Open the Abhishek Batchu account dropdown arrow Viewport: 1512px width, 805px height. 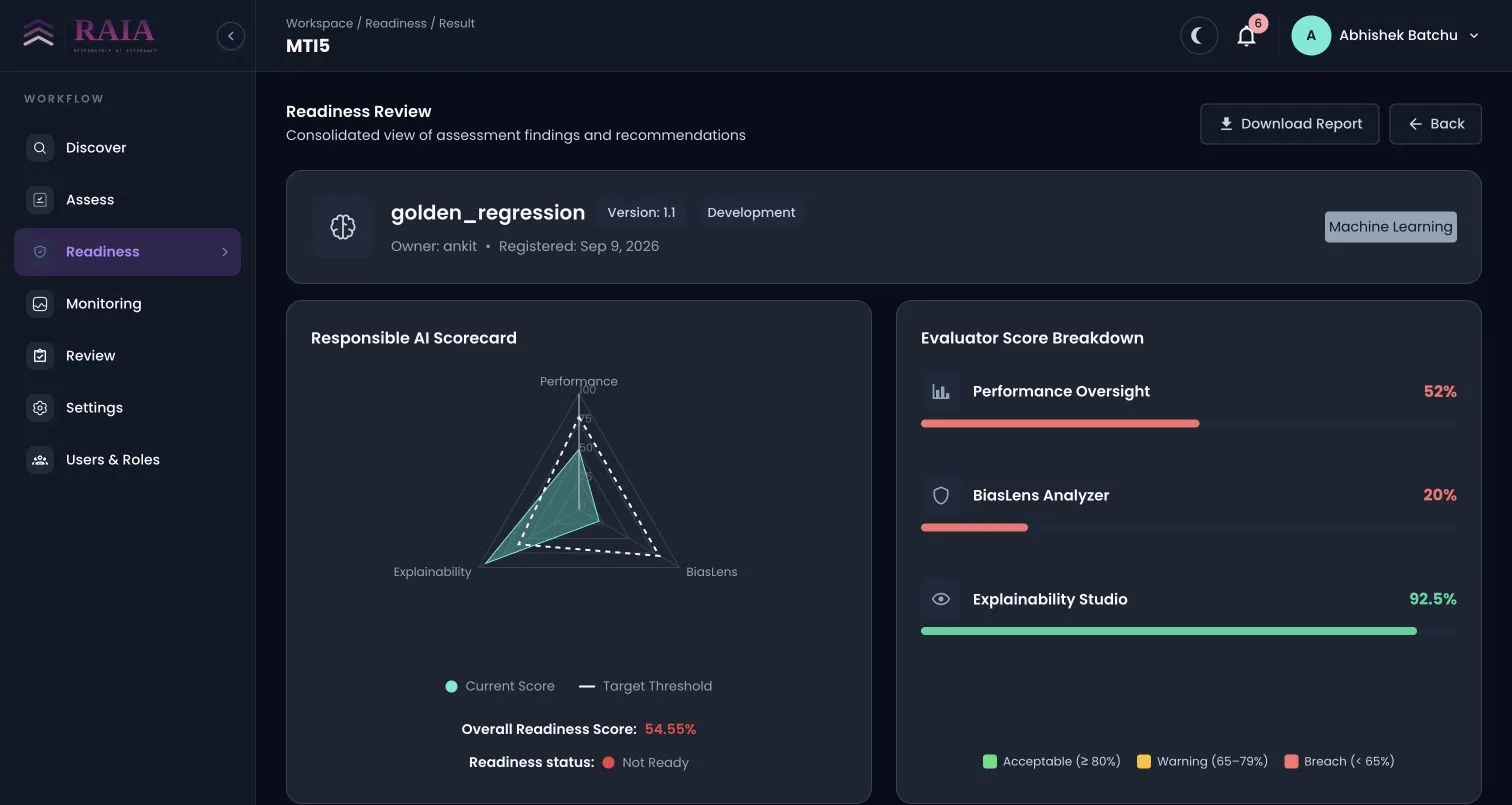pyautogui.click(x=1474, y=36)
